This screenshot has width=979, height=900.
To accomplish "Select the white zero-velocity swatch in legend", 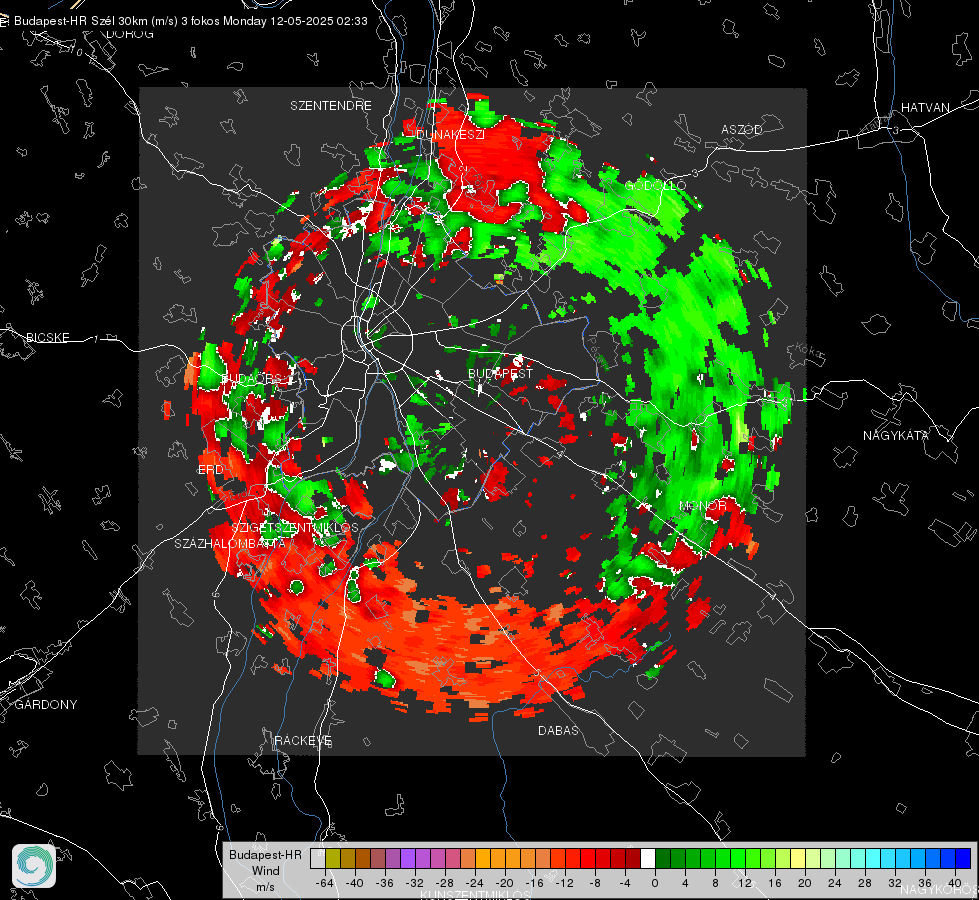I will 648,859.
